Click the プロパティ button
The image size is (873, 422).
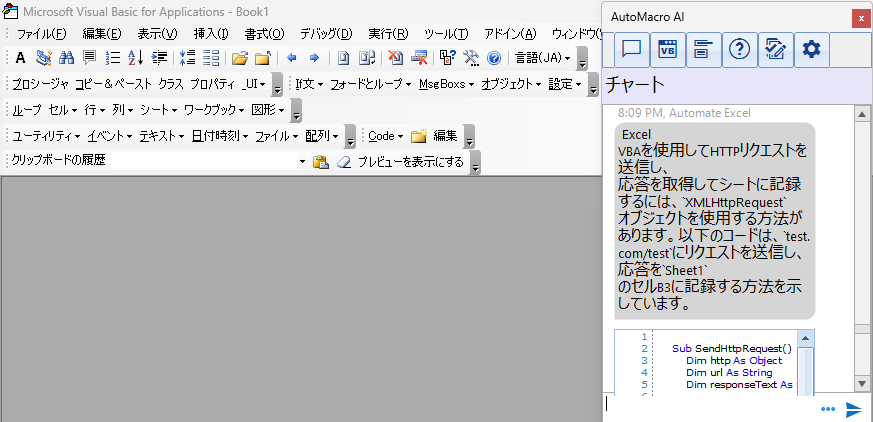coord(212,84)
